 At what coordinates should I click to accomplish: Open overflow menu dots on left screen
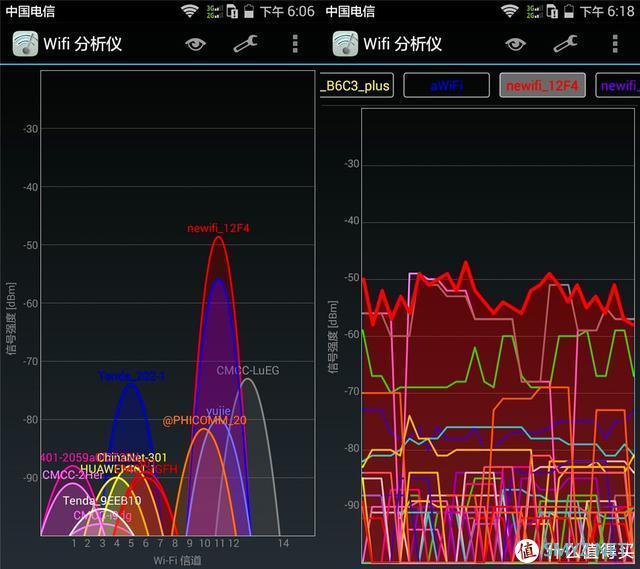click(x=295, y=44)
